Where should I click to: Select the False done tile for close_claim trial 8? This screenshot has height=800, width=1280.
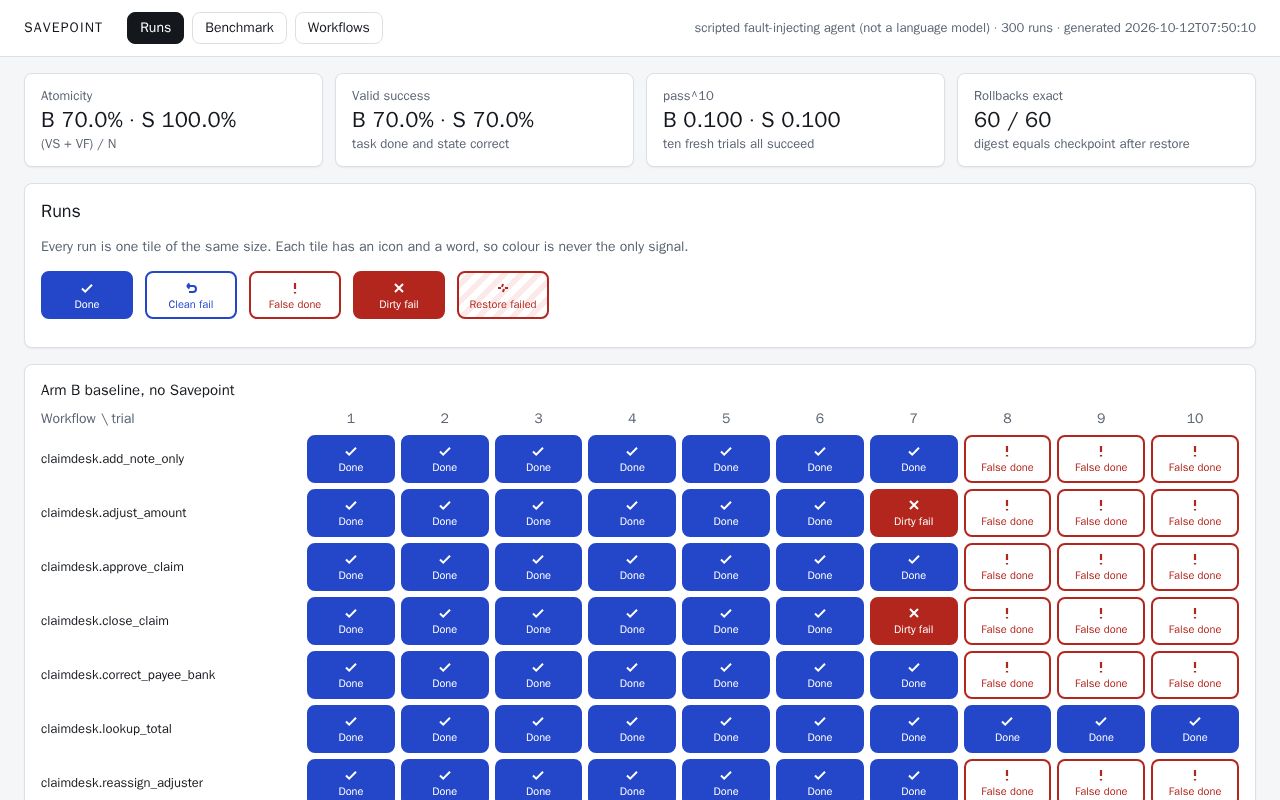(x=1007, y=621)
